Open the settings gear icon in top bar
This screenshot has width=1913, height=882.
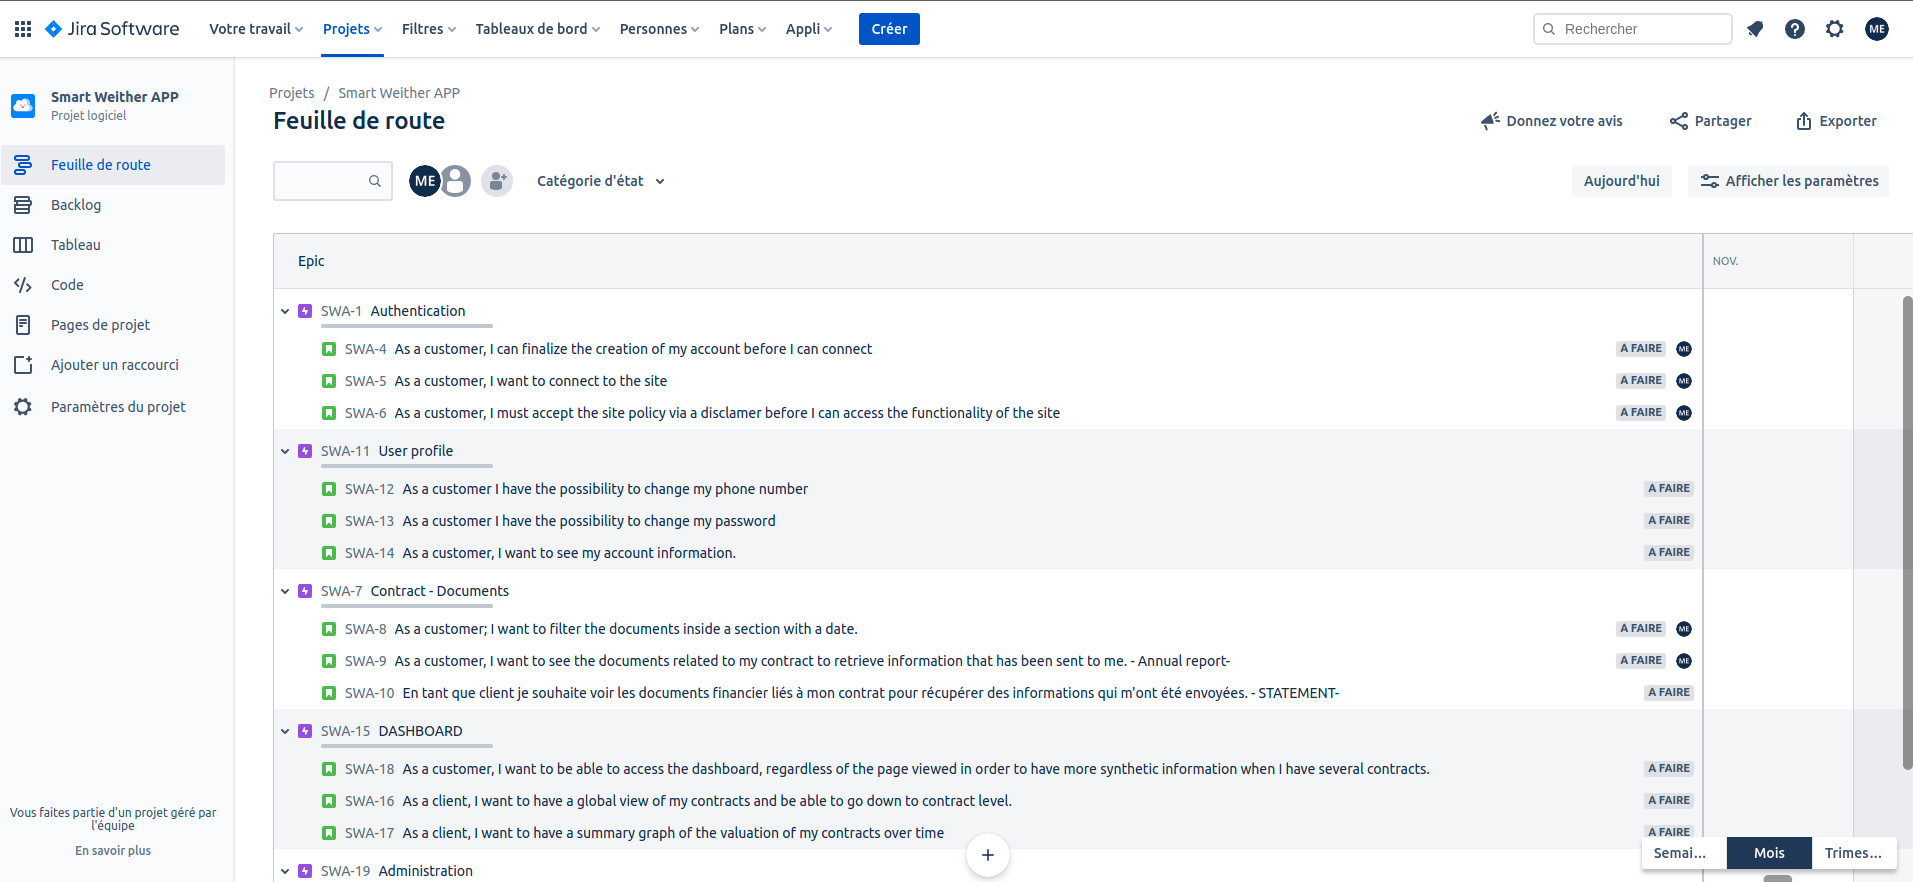[x=1835, y=29]
